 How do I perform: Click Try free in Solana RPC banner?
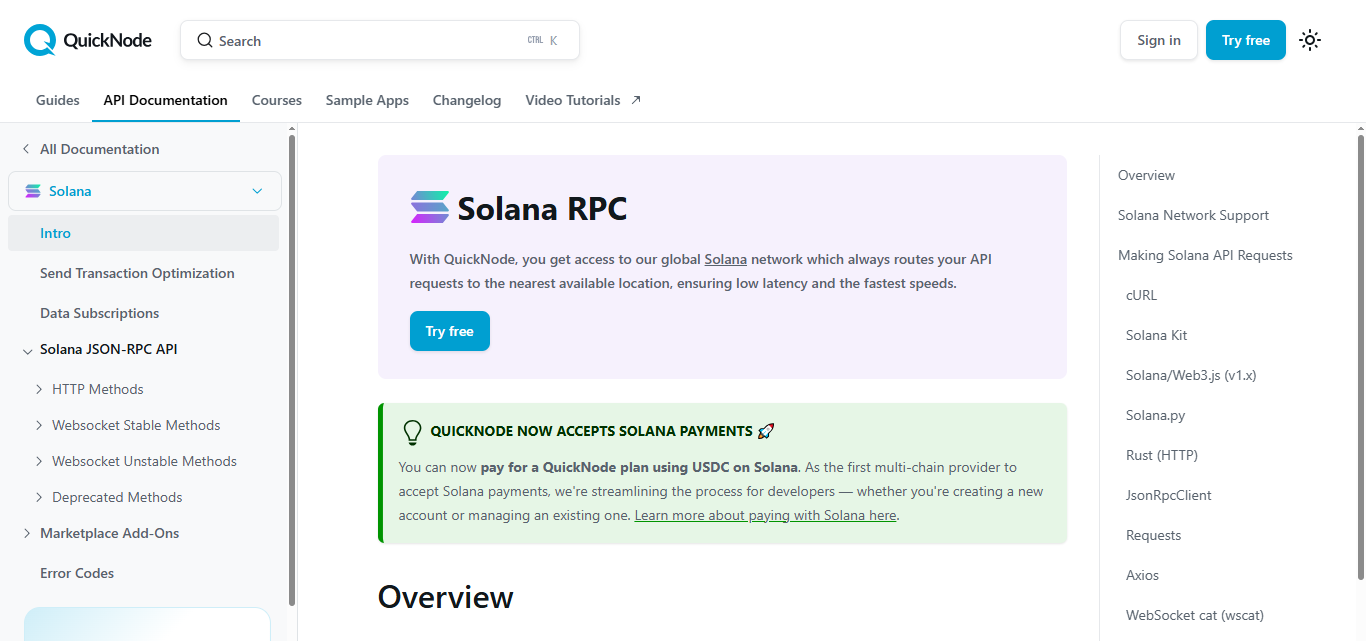[x=450, y=331]
